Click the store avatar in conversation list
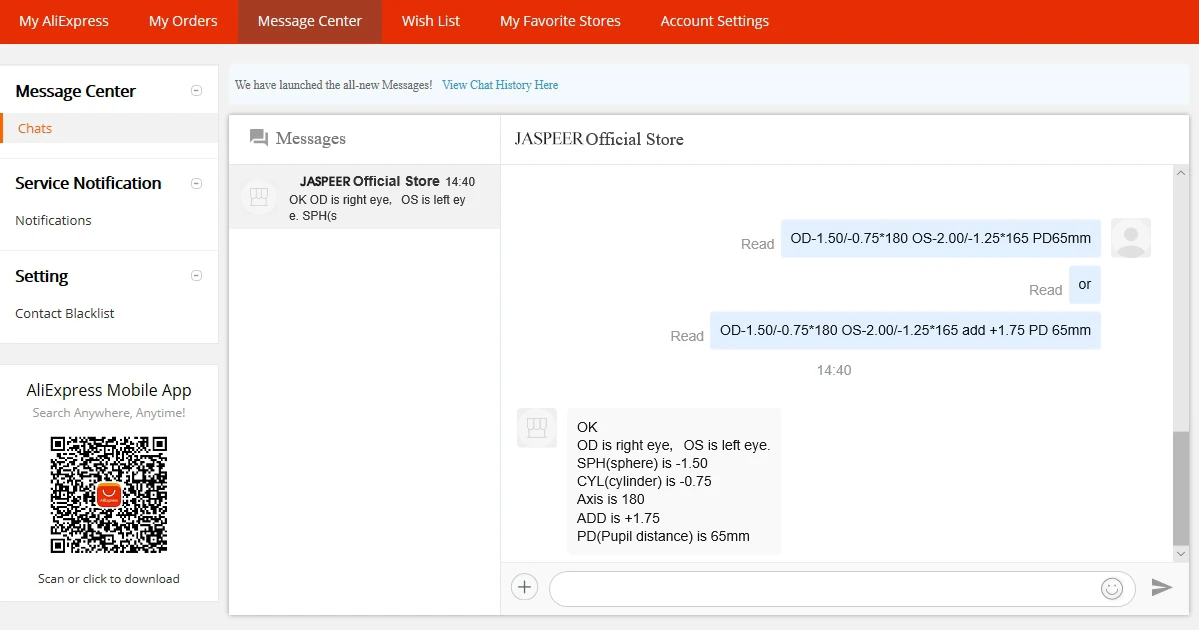 [259, 196]
